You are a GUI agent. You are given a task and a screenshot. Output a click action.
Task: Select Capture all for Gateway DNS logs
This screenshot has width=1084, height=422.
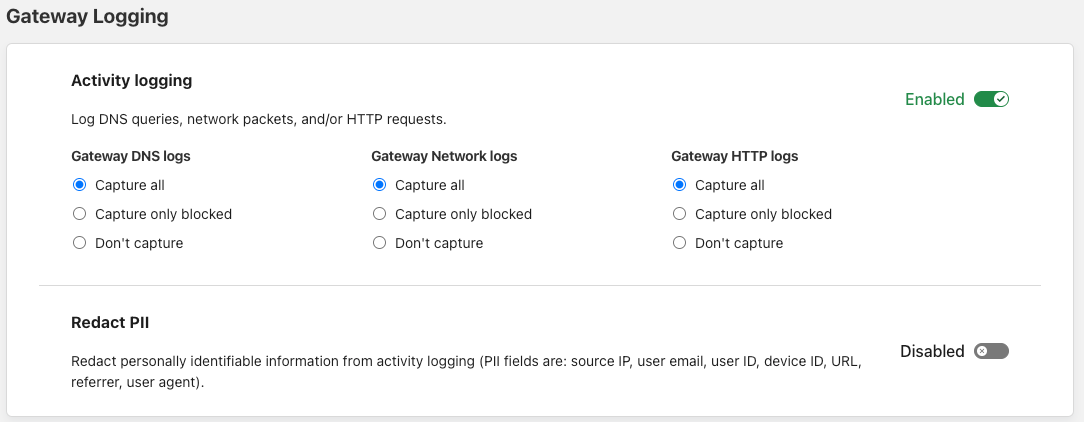pyautogui.click(x=80, y=185)
